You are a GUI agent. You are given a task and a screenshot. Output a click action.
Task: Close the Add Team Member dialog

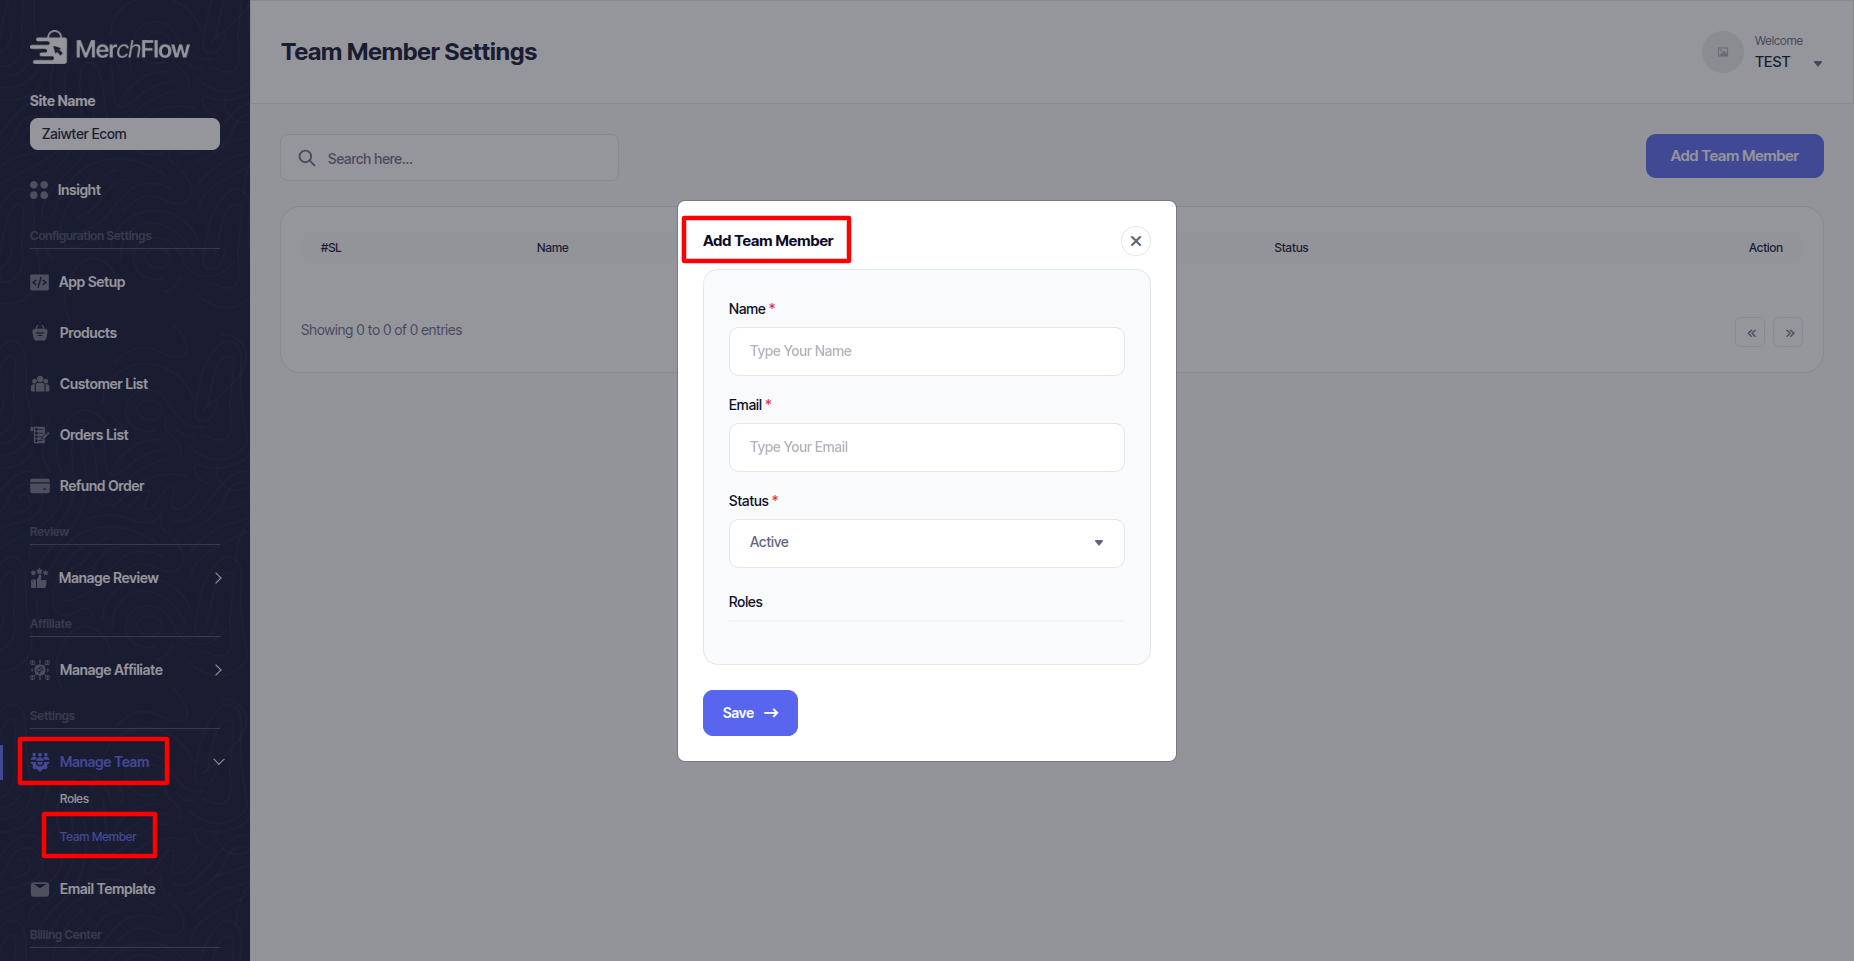pos(1135,241)
